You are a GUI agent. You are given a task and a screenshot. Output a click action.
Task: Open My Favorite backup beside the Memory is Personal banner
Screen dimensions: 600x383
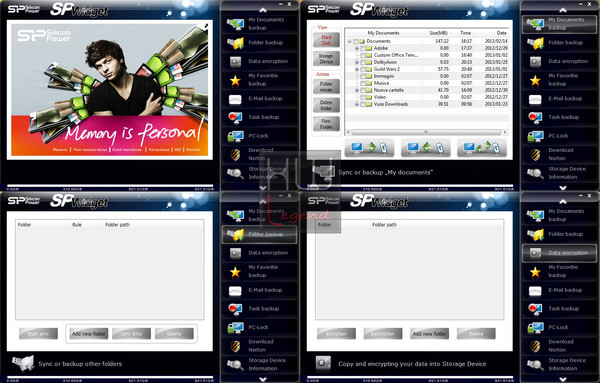click(260, 80)
